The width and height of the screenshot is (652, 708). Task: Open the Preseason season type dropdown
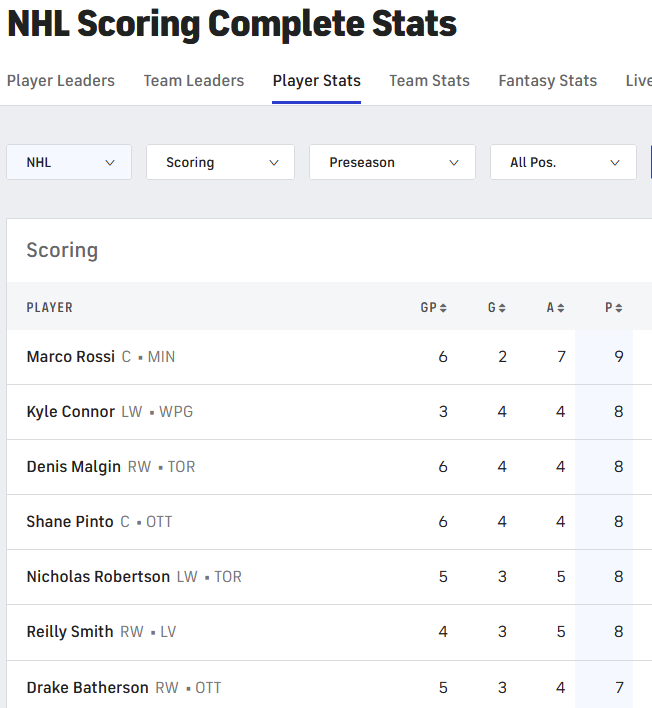tap(392, 162)
